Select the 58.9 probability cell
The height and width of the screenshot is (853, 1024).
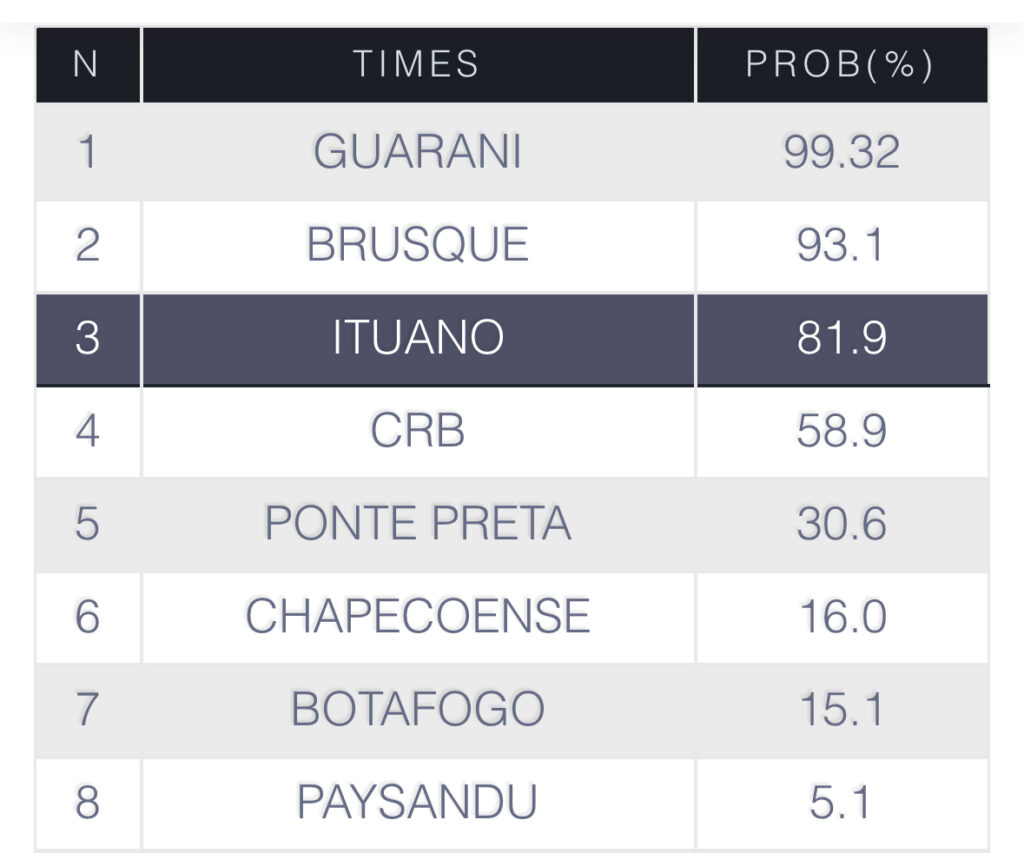pos(841,431)
